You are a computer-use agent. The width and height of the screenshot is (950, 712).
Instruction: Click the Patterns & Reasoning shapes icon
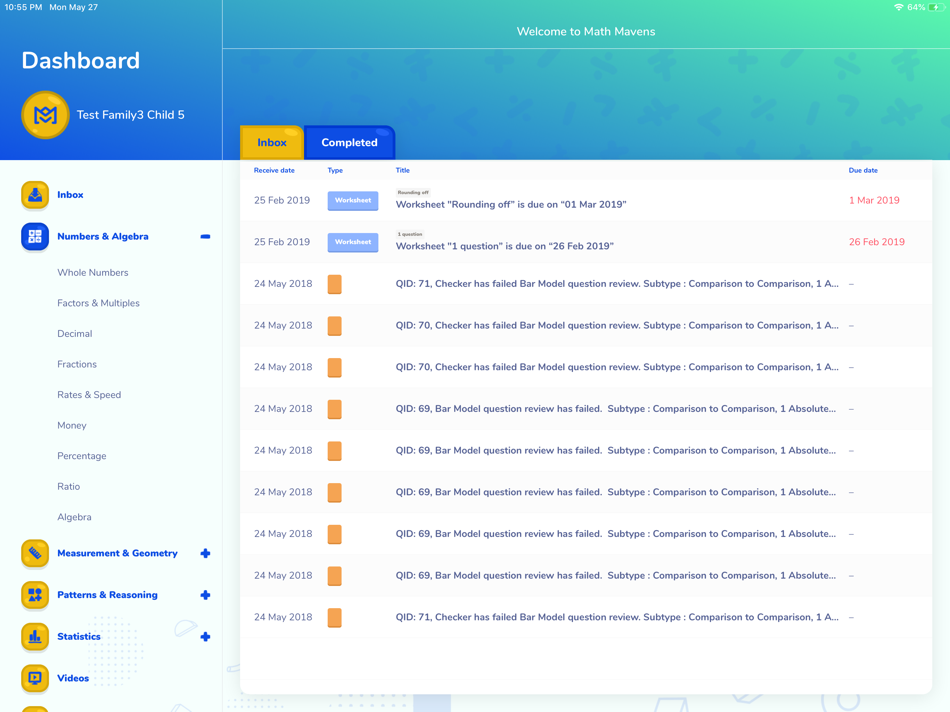[35, 595]
